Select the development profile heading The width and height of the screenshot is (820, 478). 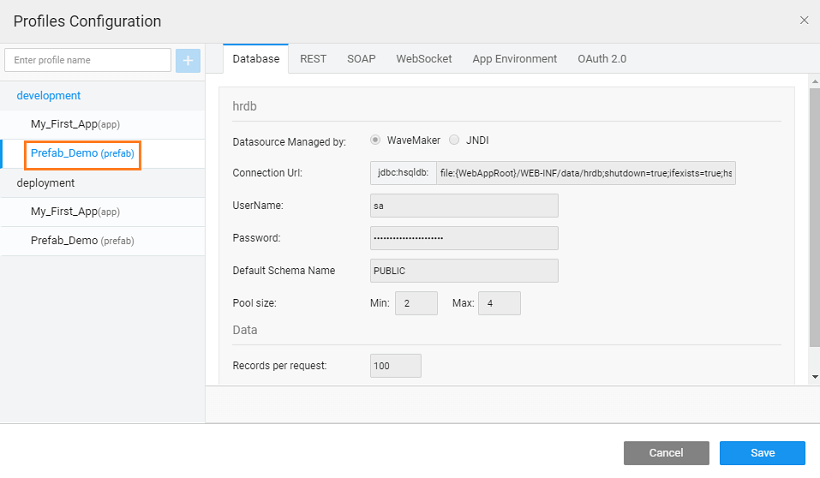[49, 96]
